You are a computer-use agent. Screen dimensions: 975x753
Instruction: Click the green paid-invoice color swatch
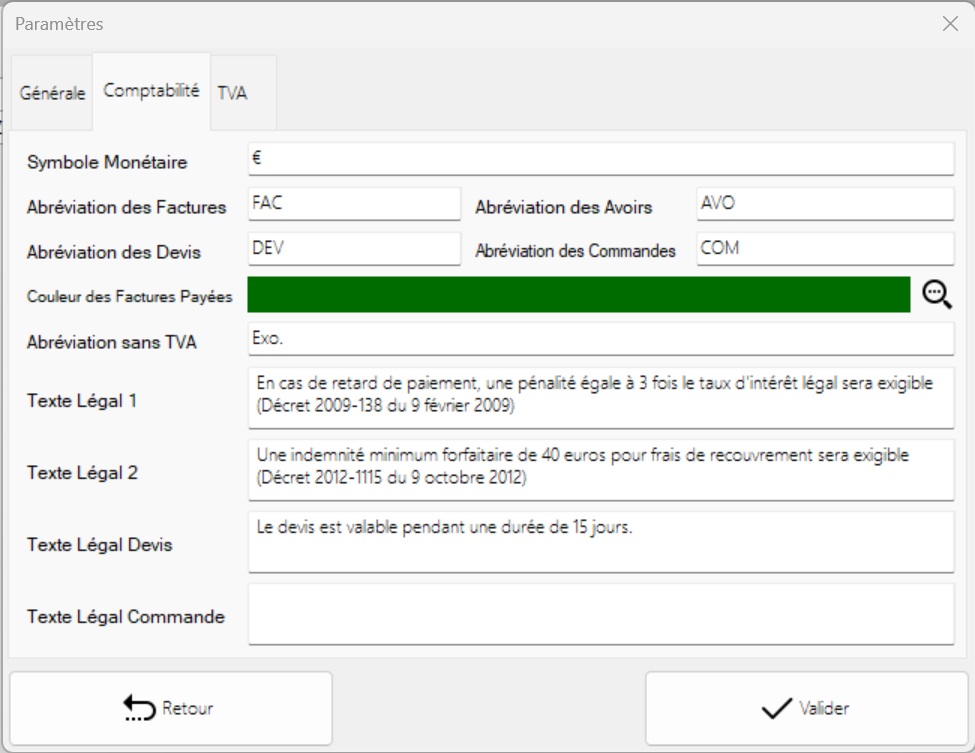click(x=578, y=295)
